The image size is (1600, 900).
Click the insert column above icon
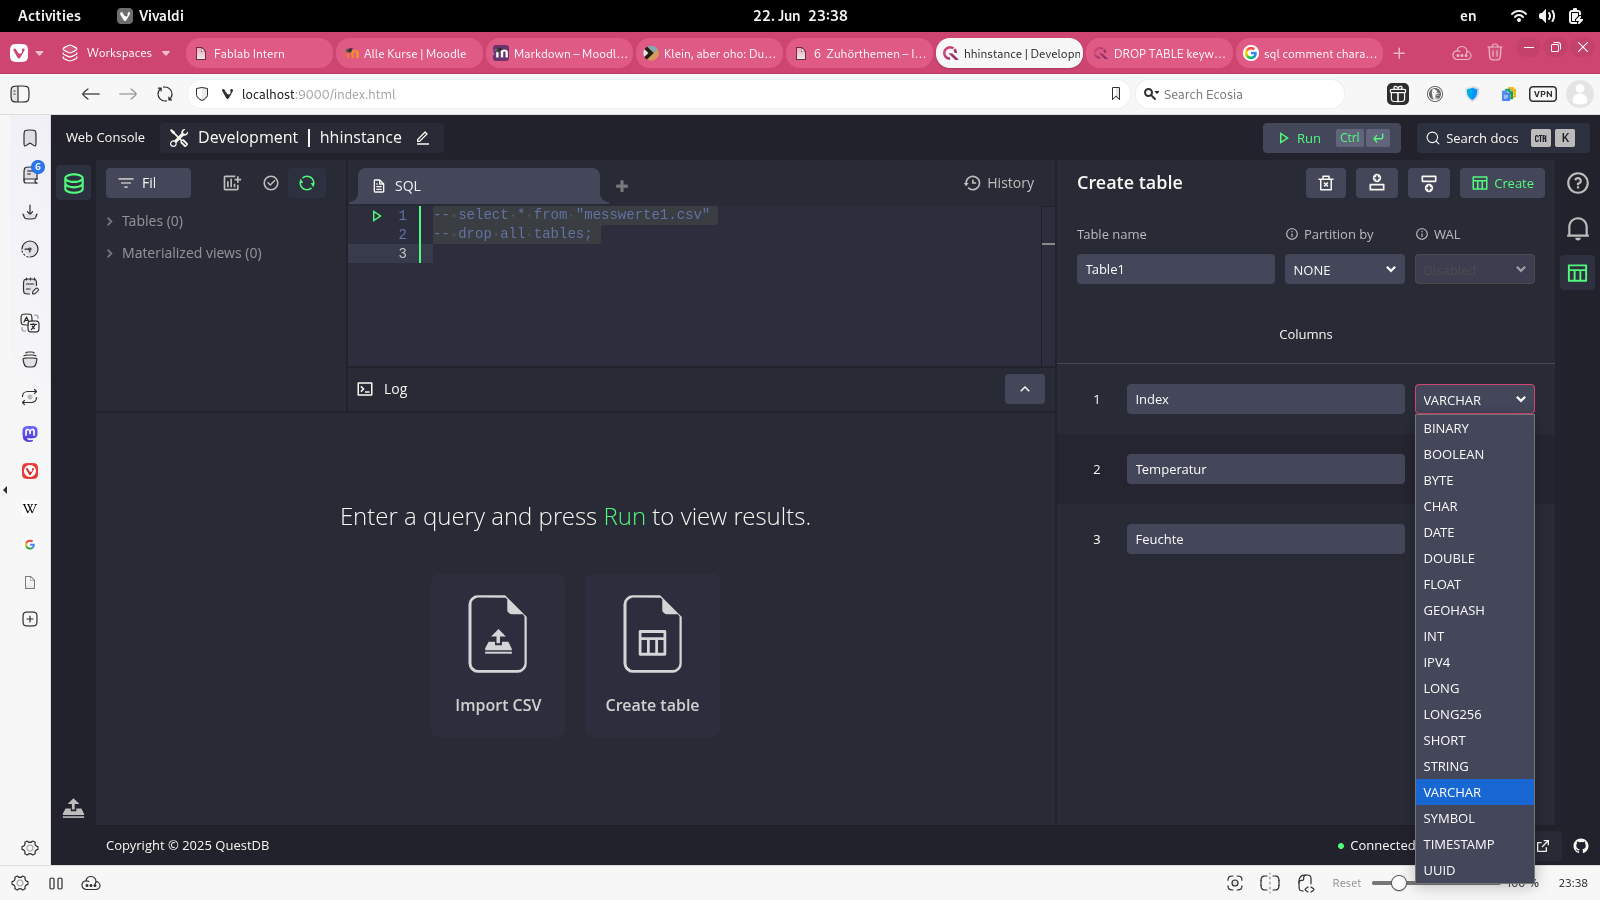(1377, 183)
